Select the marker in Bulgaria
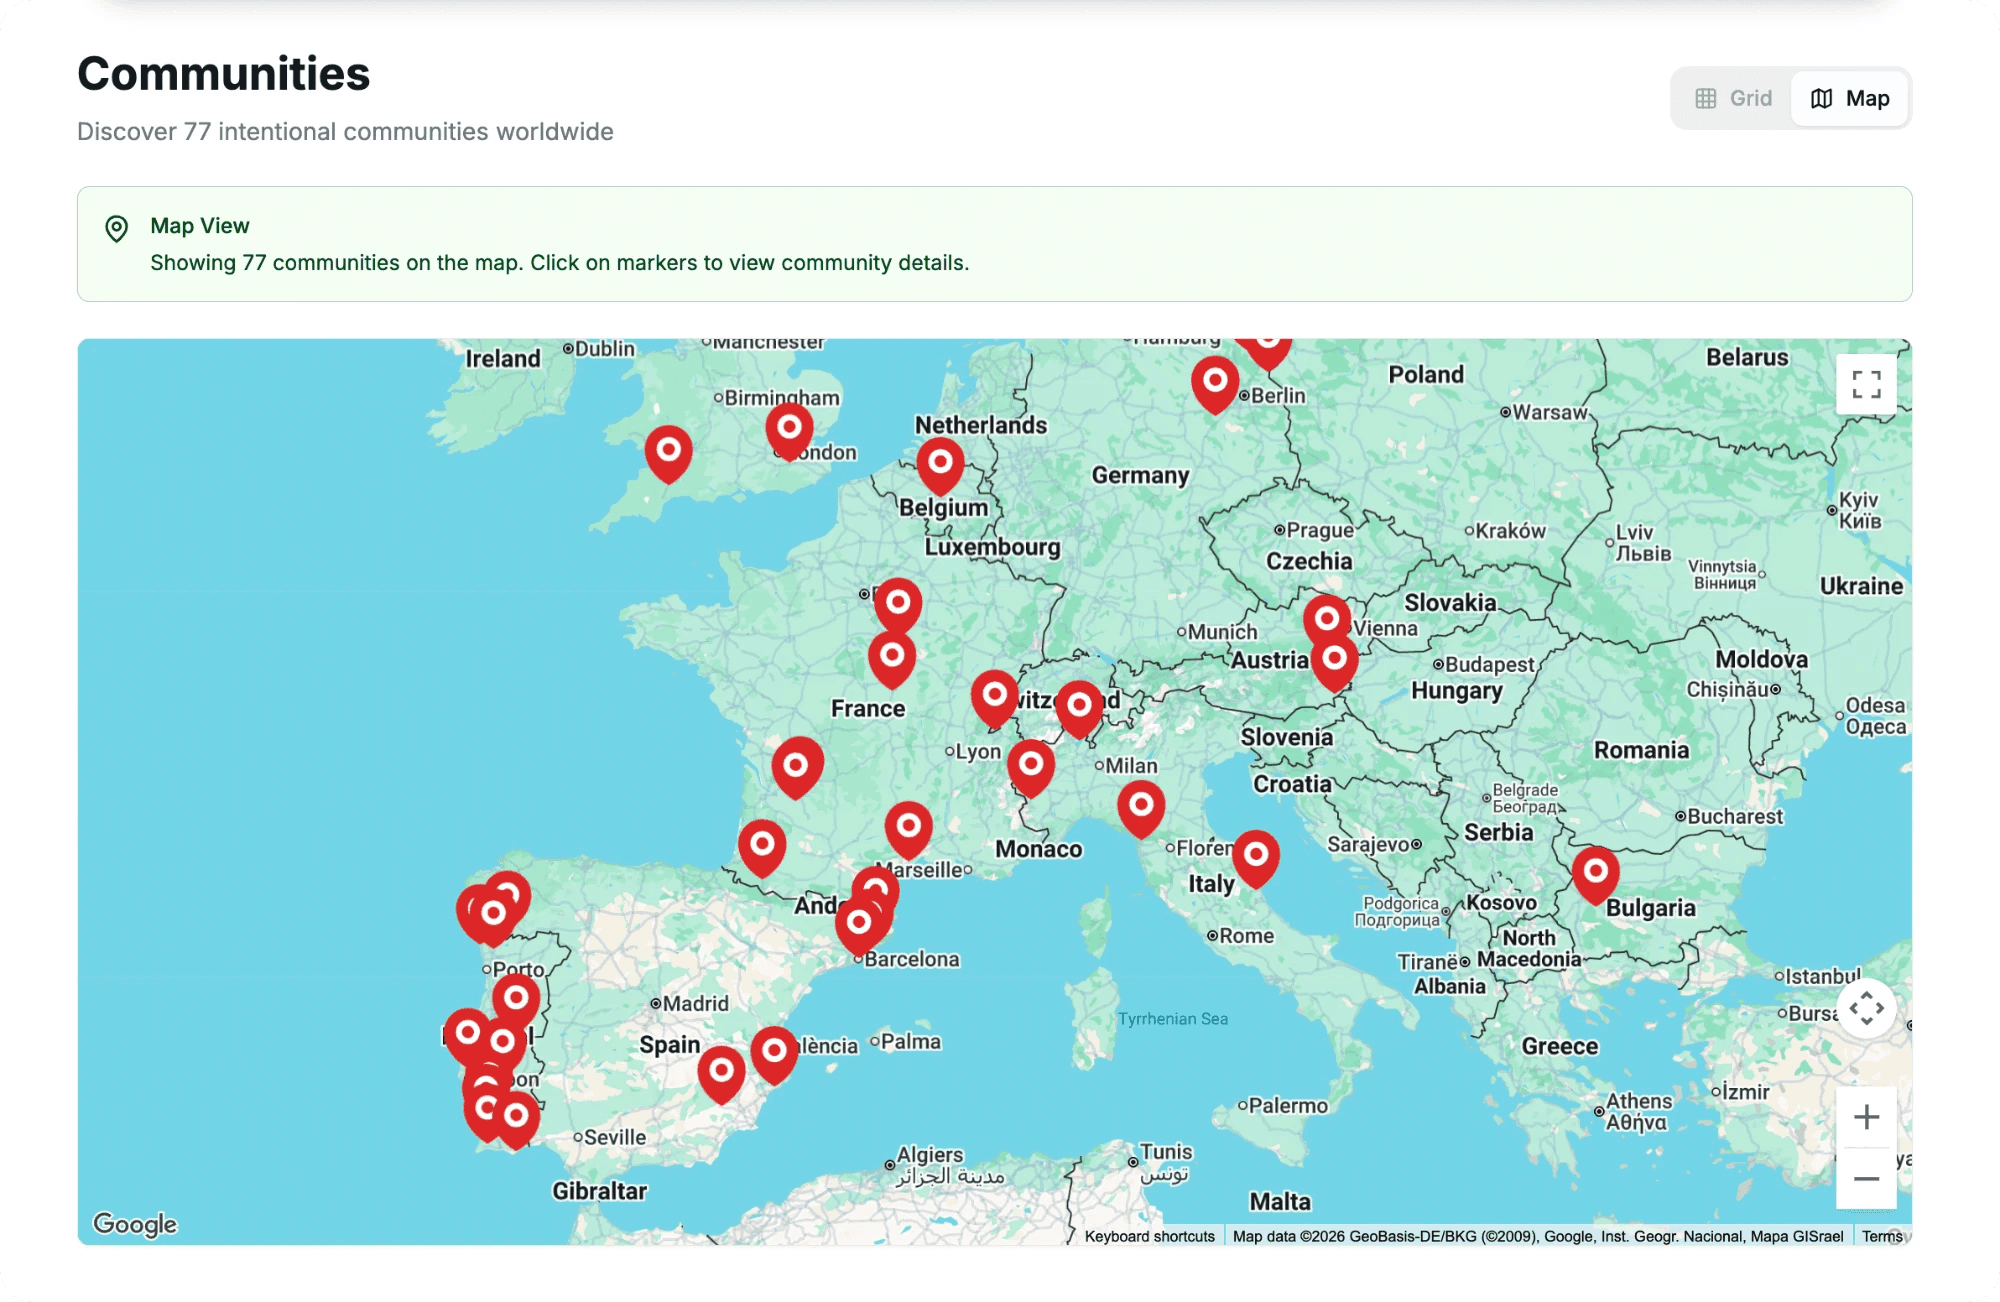 click(1596, 875)
